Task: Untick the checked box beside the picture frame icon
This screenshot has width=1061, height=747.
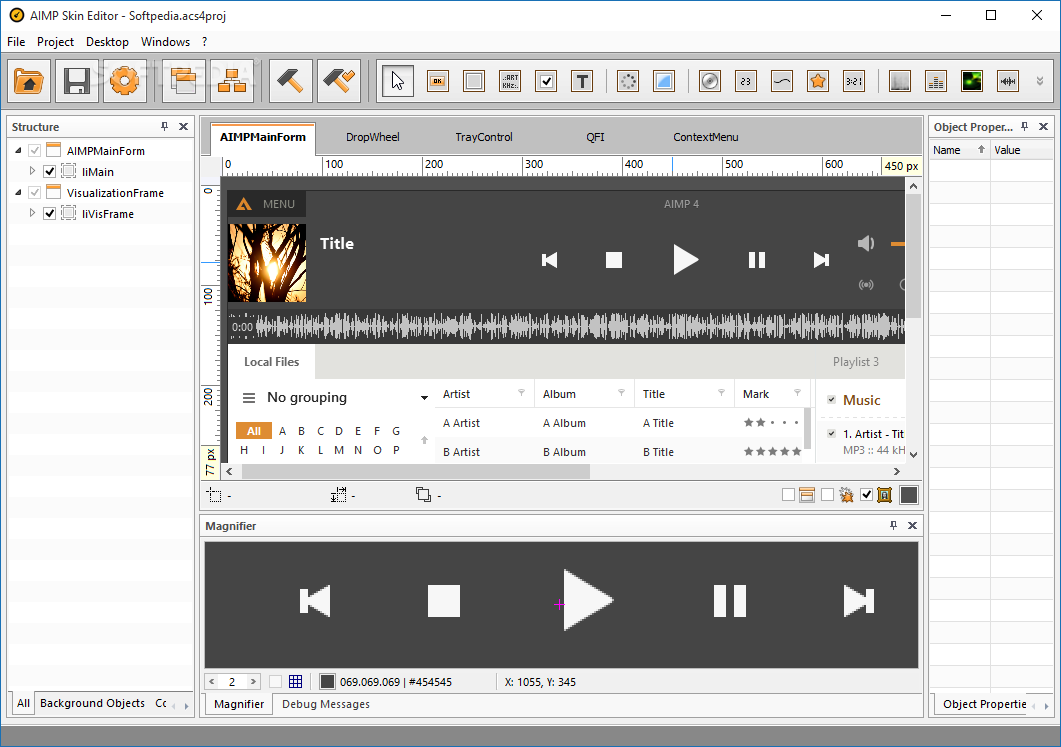Action: (866, 495)
